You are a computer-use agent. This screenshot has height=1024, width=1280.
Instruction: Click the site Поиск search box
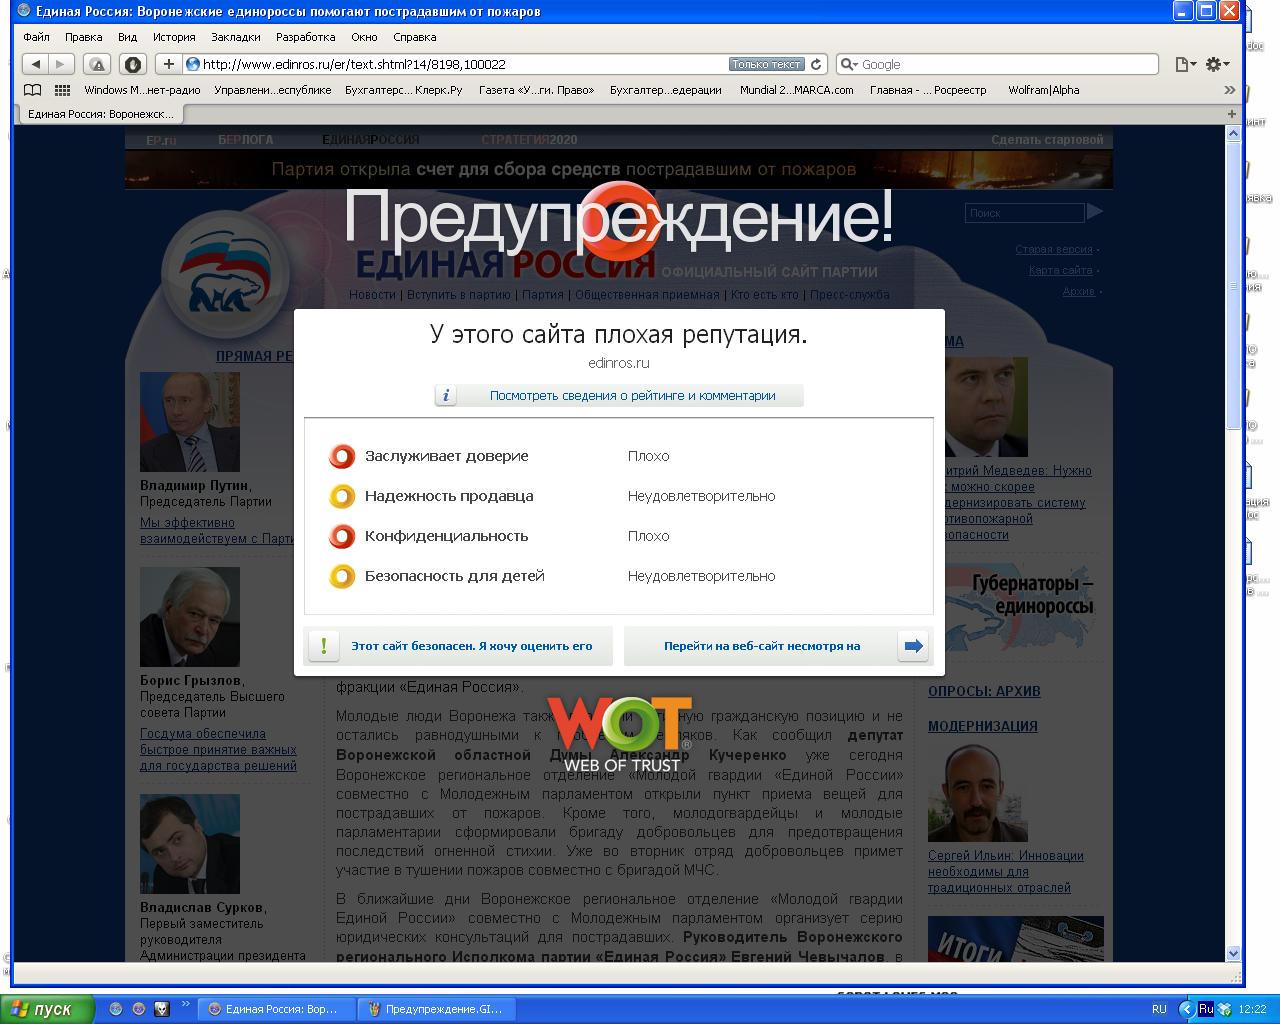1024,212
